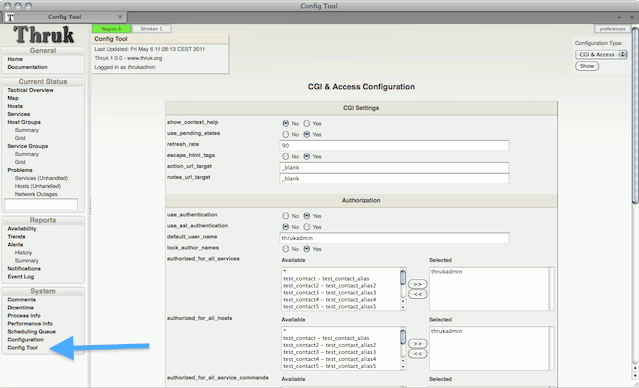Click the refresh_rate input field
Image resolution: width=639 pixels, height=388 pixels.
click(394, 146)
